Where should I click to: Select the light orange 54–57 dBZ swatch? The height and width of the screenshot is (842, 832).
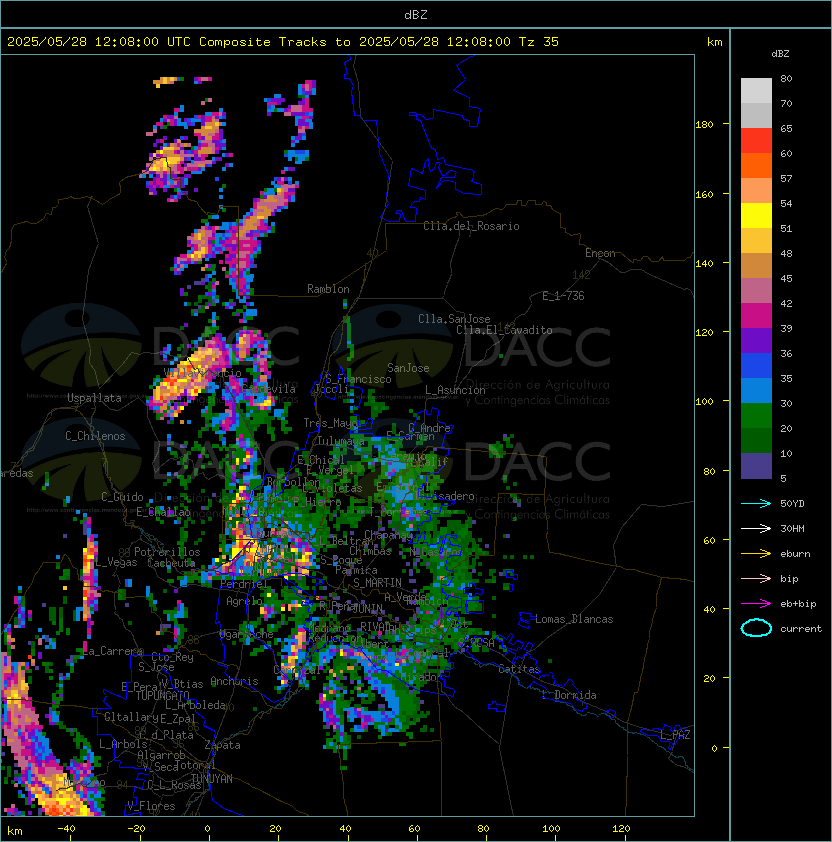coord(756,191)
